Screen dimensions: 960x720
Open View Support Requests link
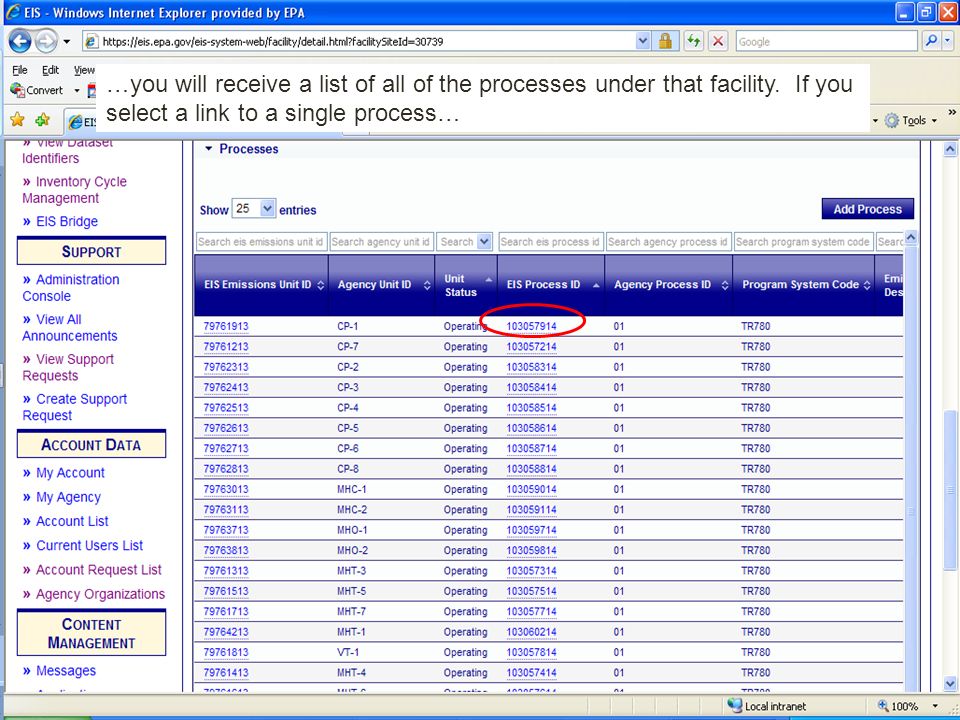(68, 367)
